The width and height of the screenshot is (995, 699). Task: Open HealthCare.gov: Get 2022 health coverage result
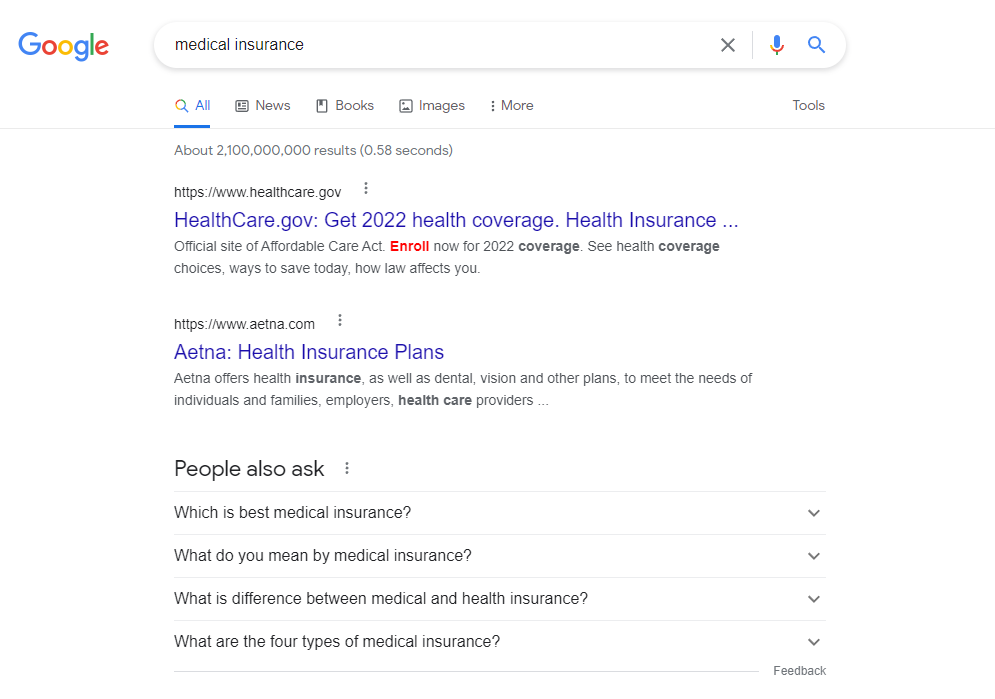click(x=456, y=220)
